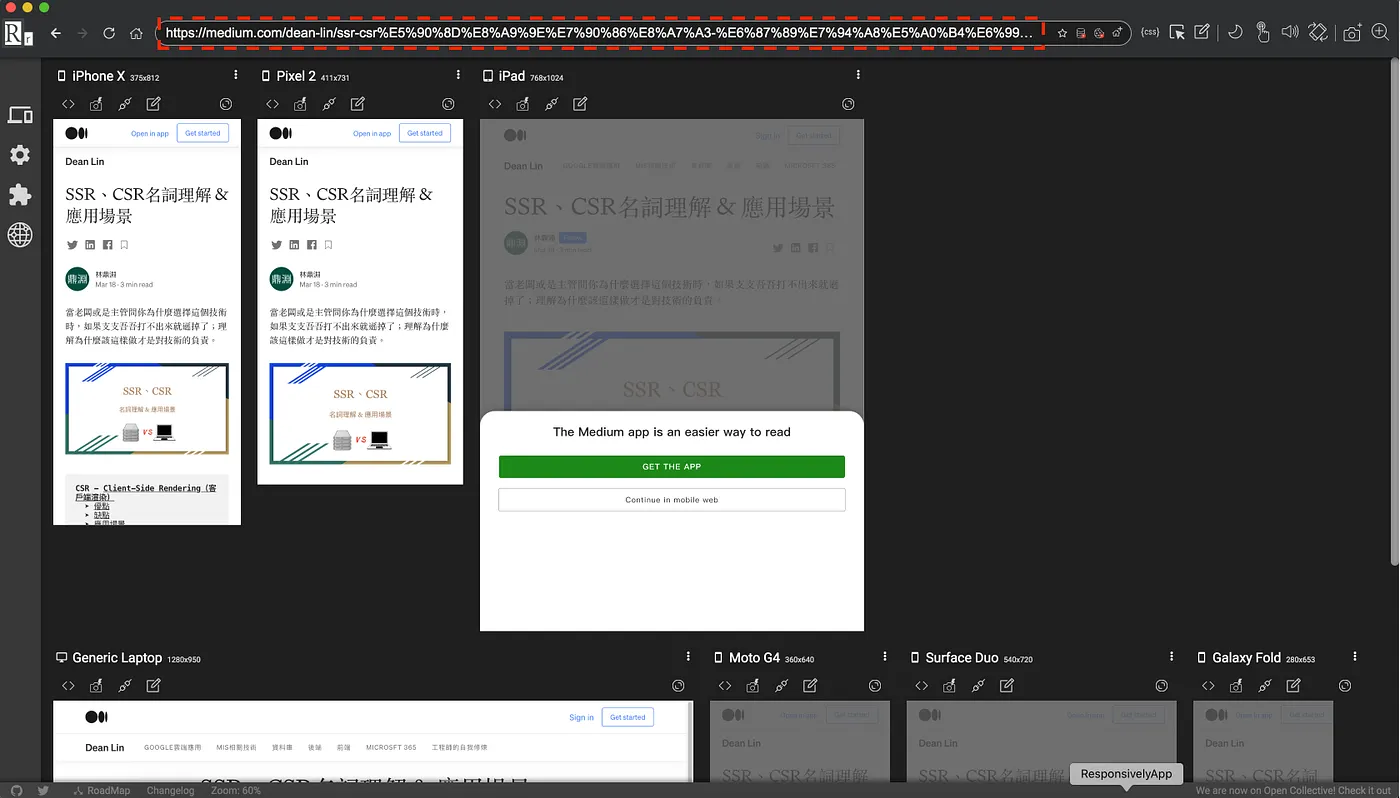Open the GitHub icon in the status bar
1400x798 pixels.
16,790
